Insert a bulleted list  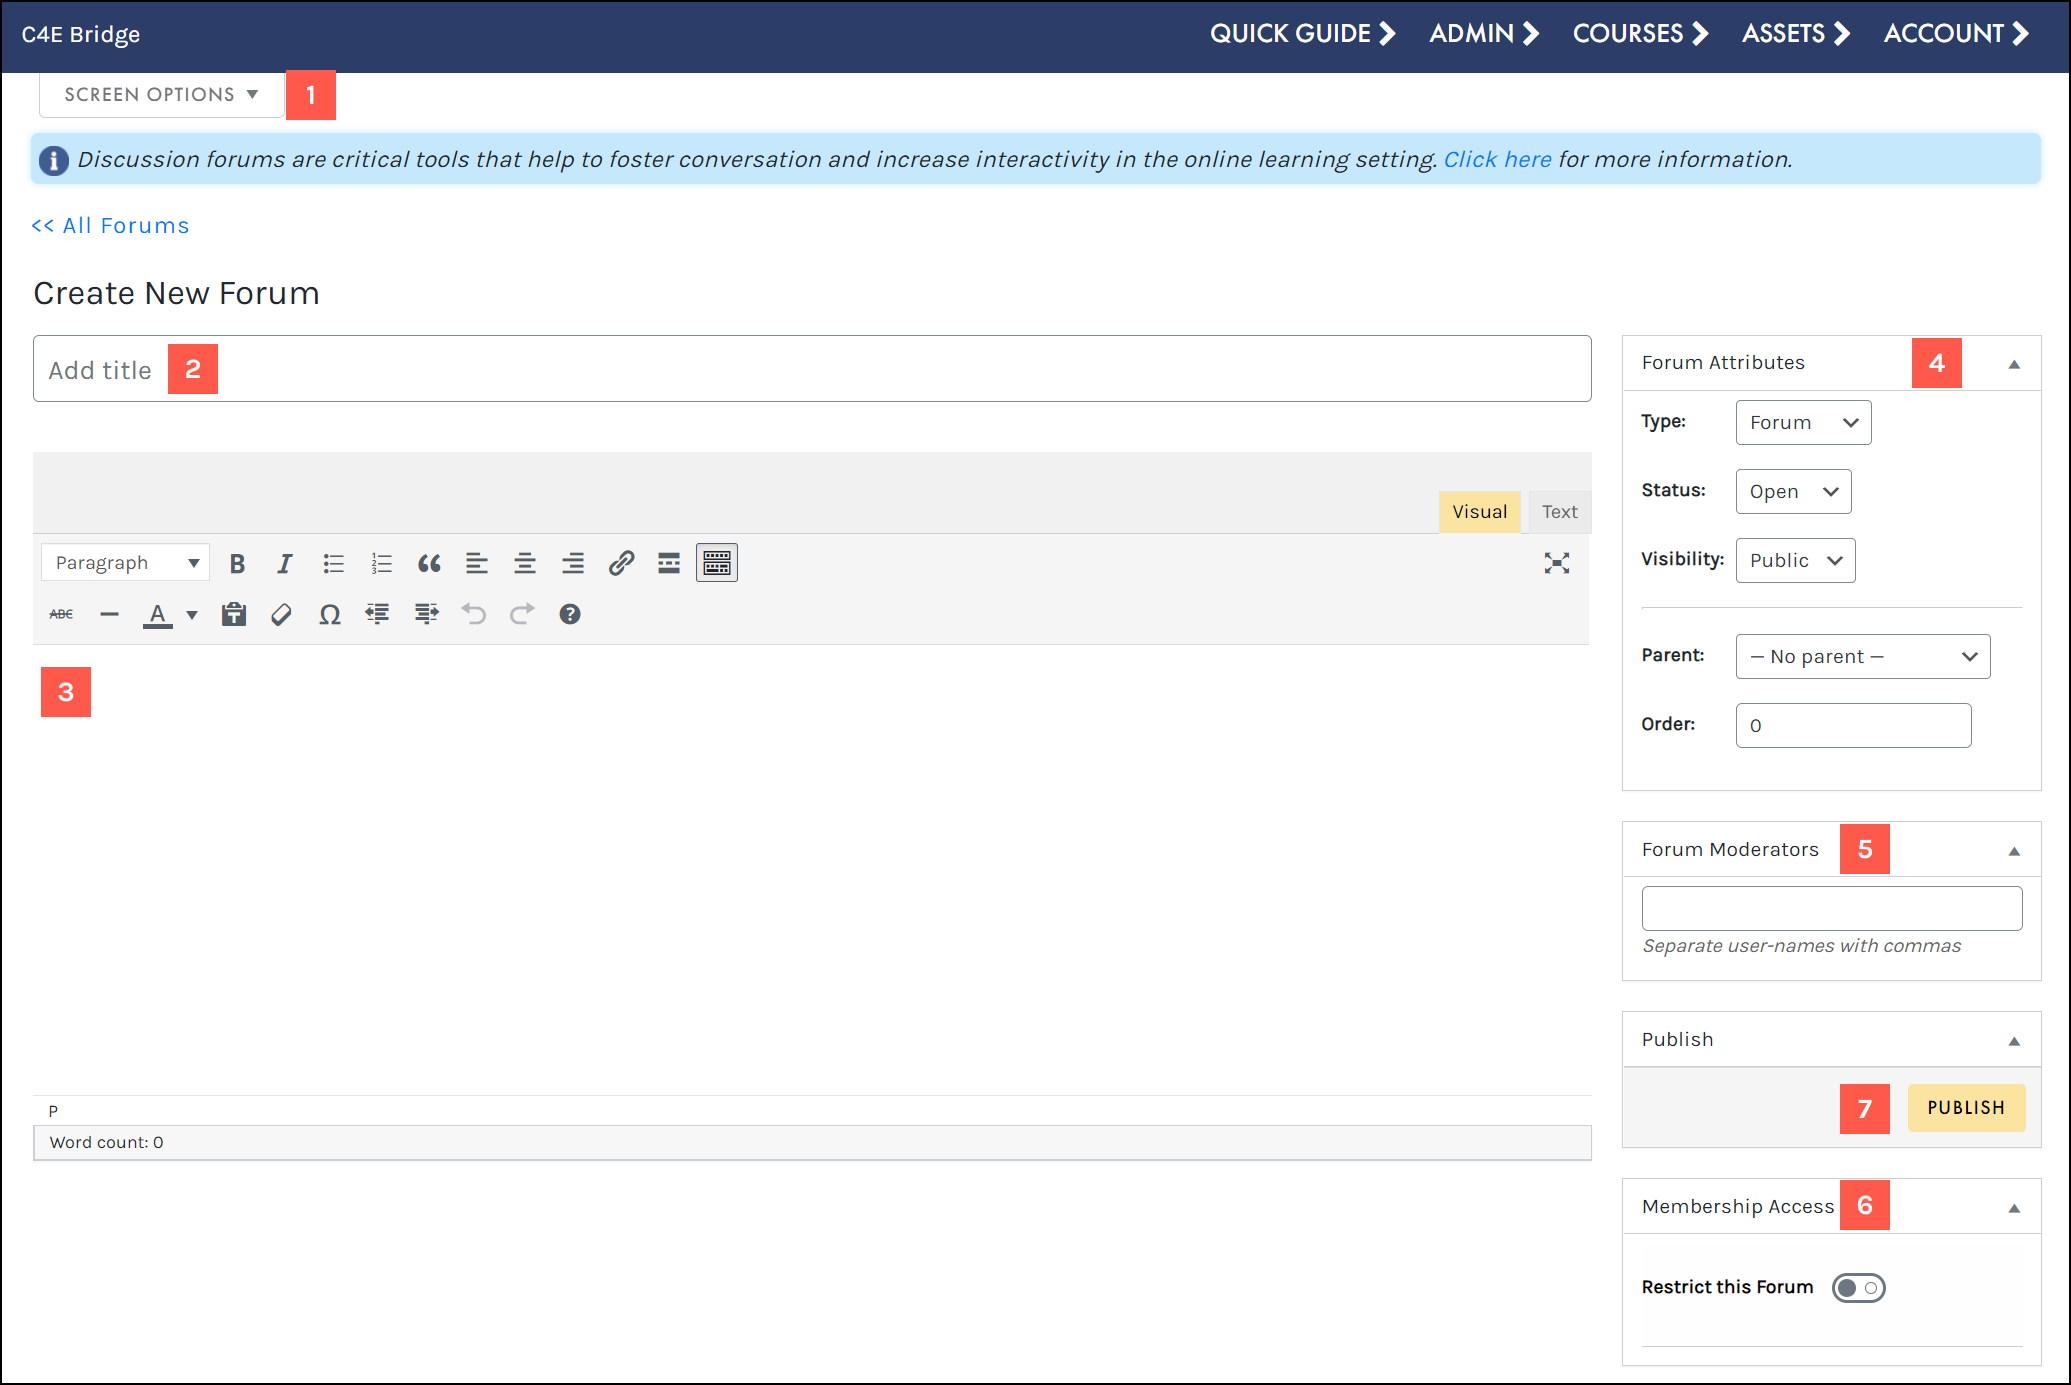333,563
